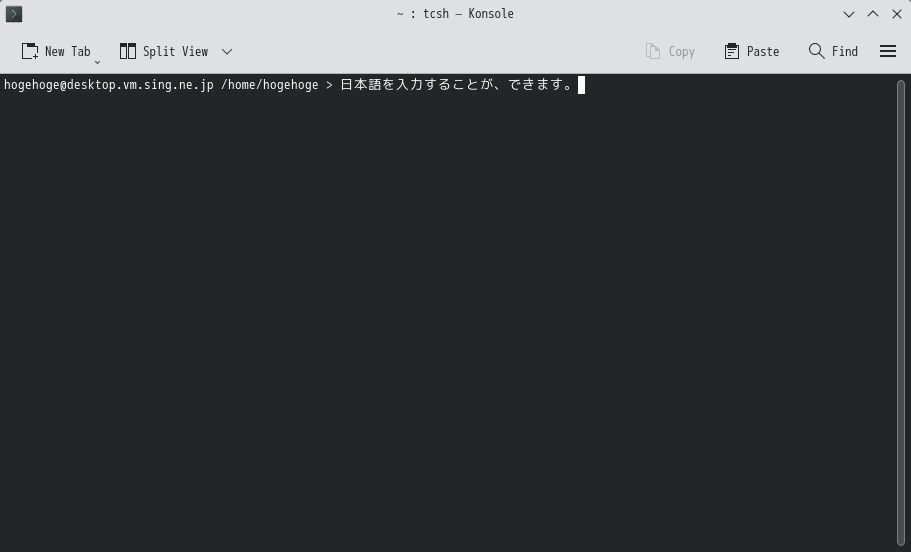This screenshot has height=552, width=911.
Task: Maximize the Konsole window
Action: point(873,14)
